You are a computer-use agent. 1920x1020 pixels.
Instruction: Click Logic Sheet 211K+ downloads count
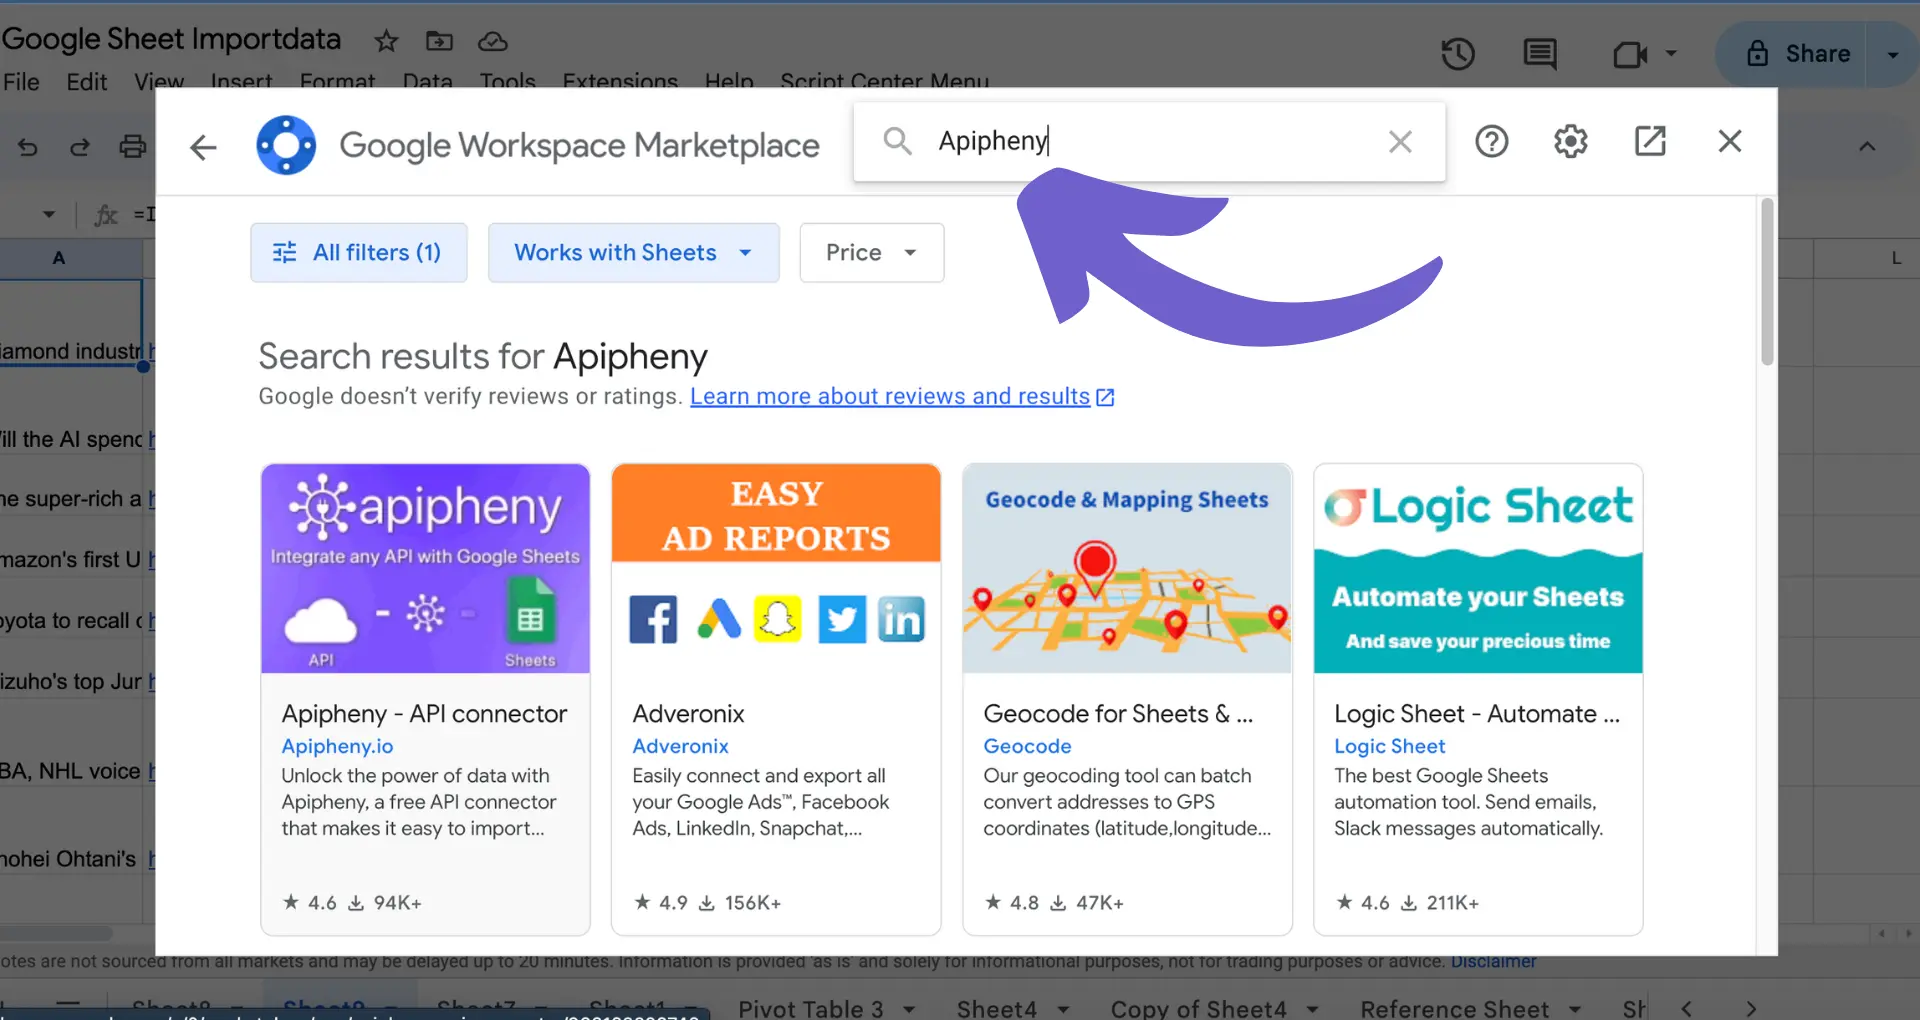point(1439,902)
